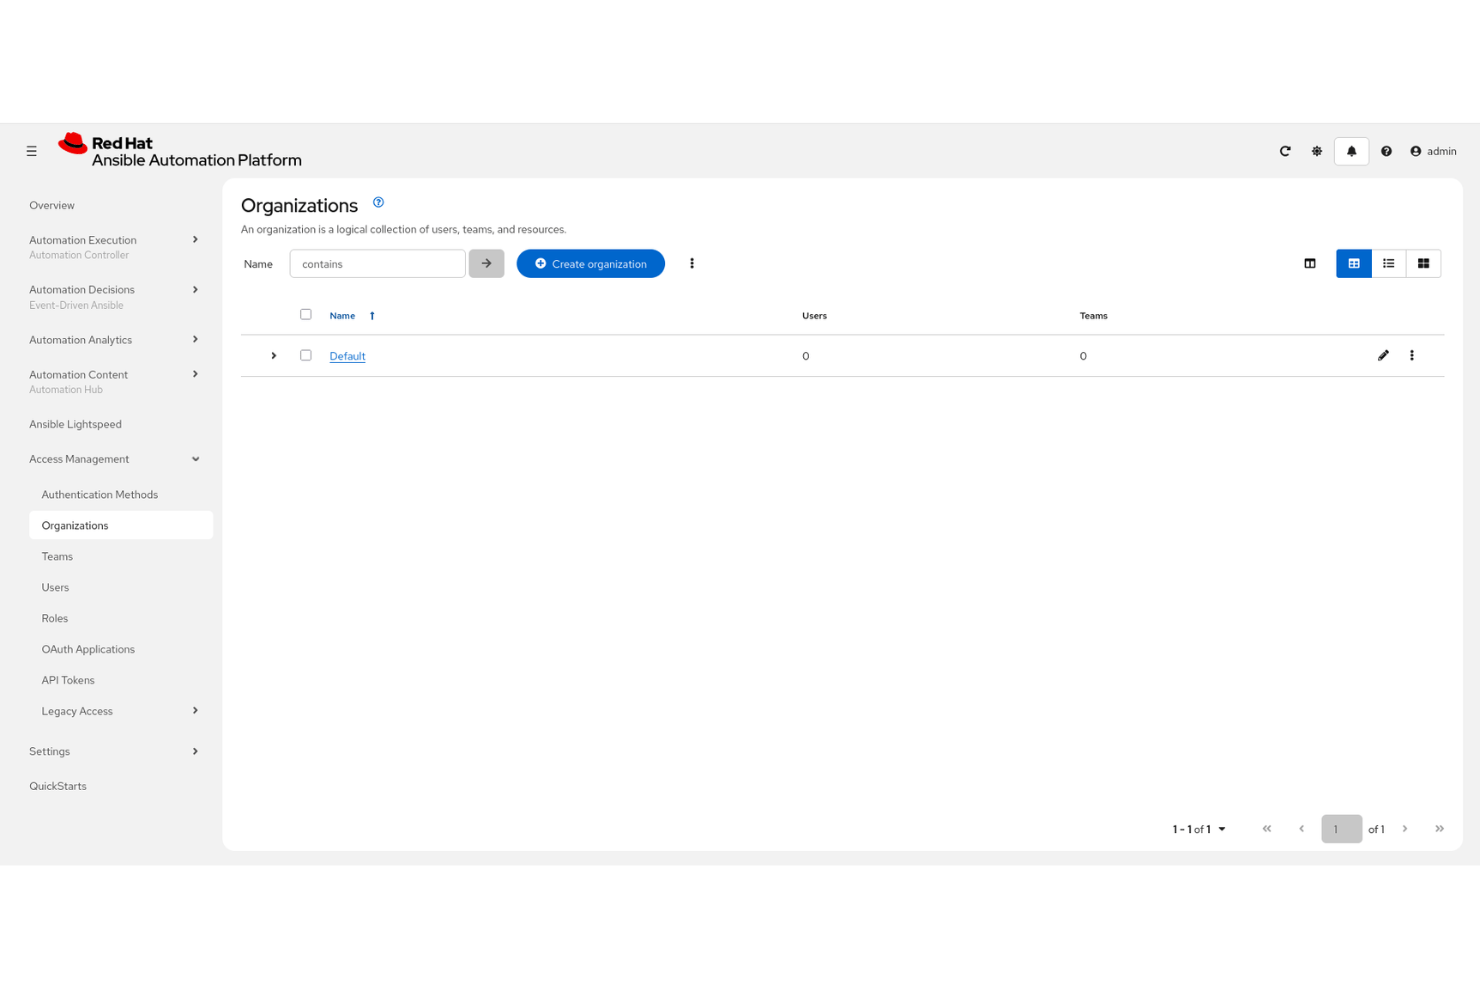The image size is (1480, 987).
Task: Select all organizations checkbox
Action: [x=306, y=314]
